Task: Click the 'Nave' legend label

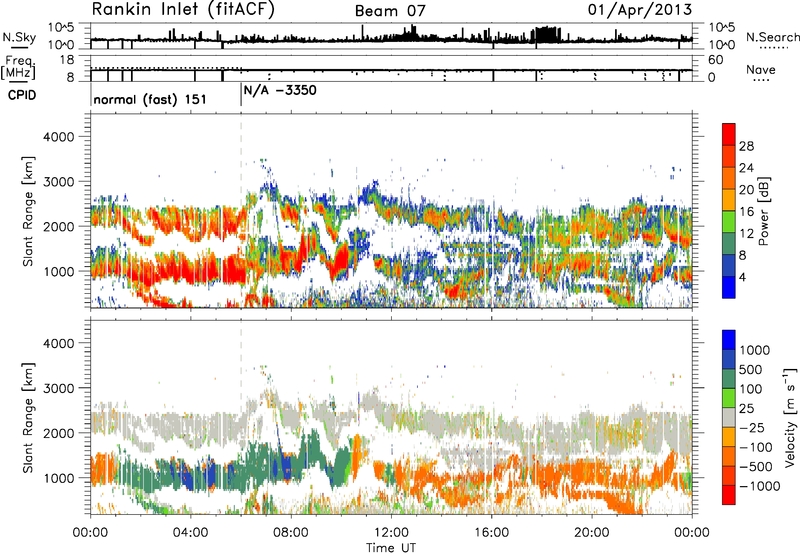Action: (761, 69)
